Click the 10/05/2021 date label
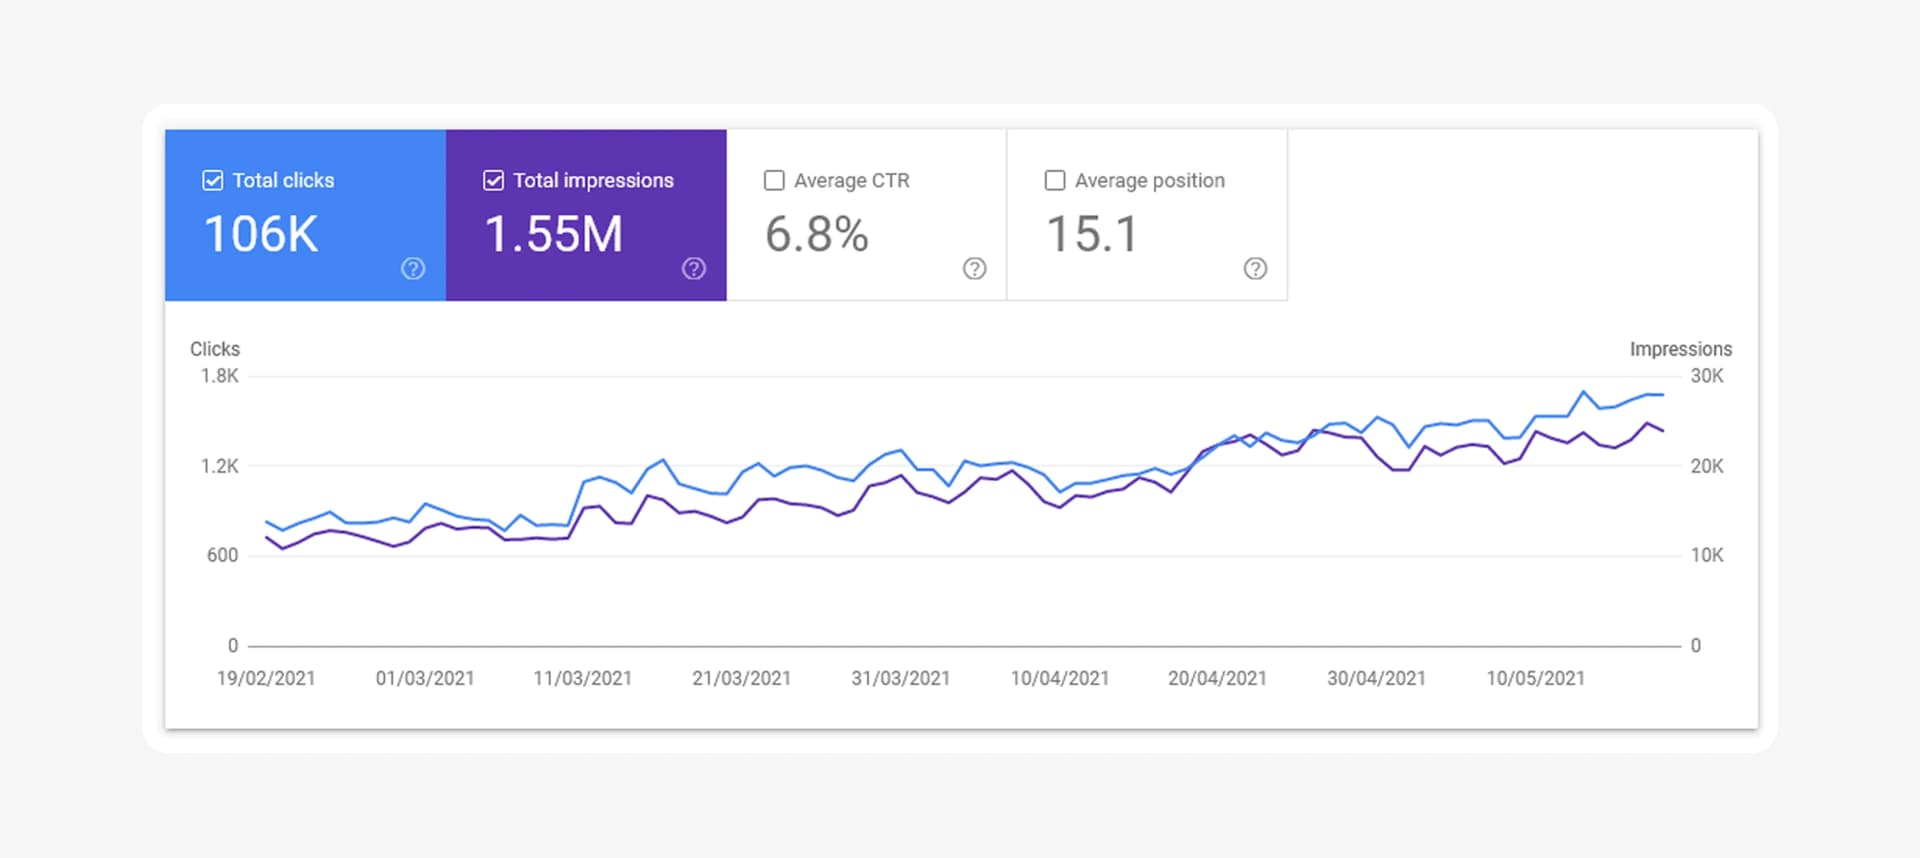The height and width of the screenshot is (858, 1920). coord(1535,678)
